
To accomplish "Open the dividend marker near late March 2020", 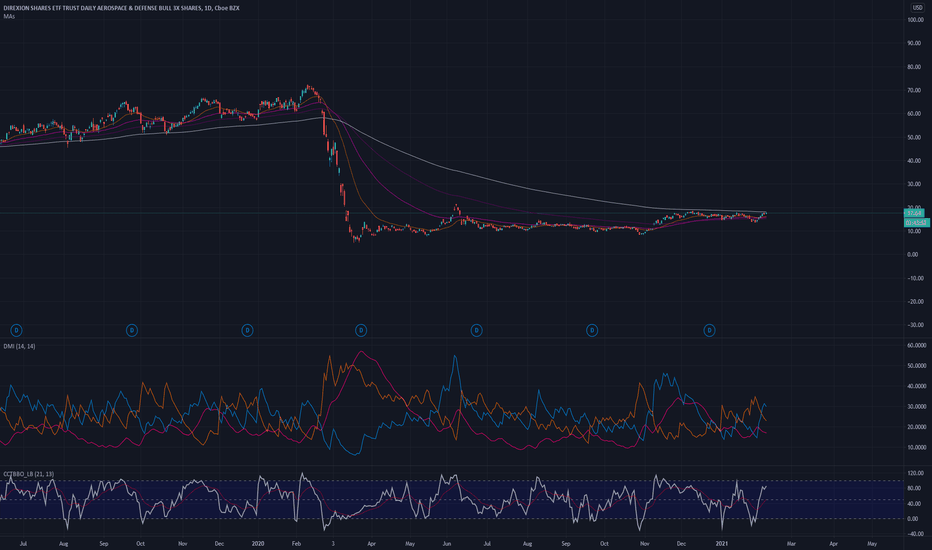I will (x=361, y=330).
